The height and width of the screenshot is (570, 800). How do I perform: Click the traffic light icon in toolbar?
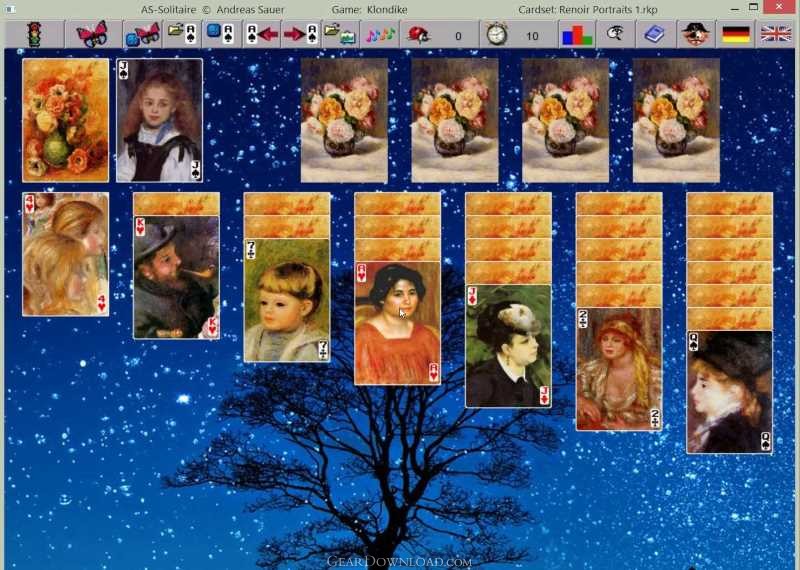point(34,35)
